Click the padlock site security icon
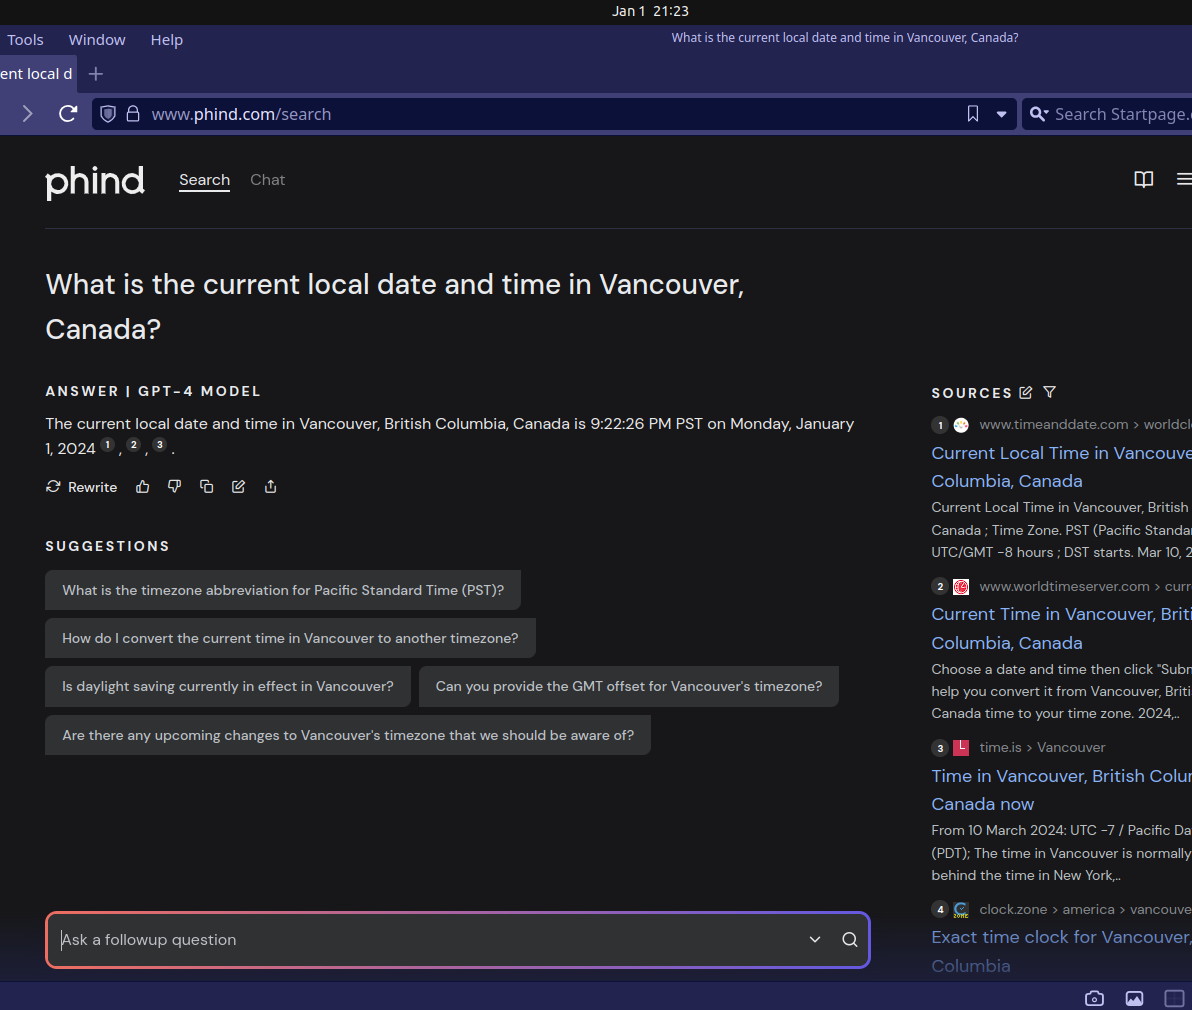1192x1010 pixels. [x=132, y=114]
